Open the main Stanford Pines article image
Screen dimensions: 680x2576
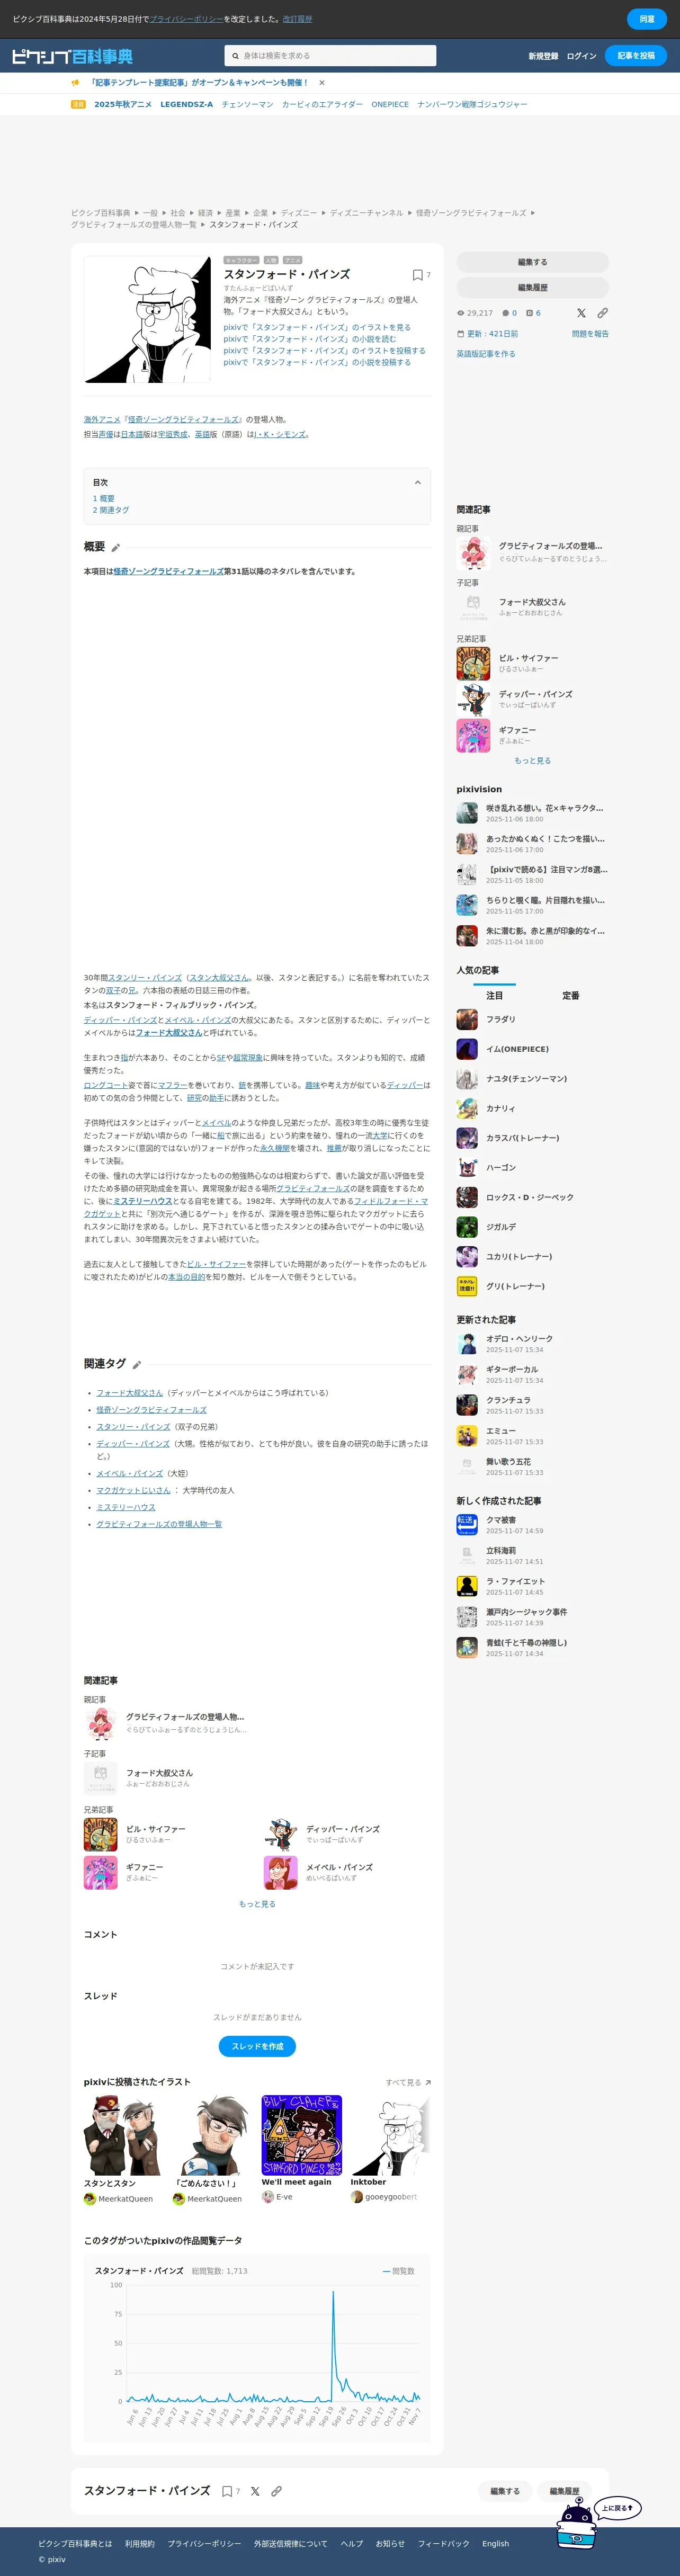tap(147, 319)
